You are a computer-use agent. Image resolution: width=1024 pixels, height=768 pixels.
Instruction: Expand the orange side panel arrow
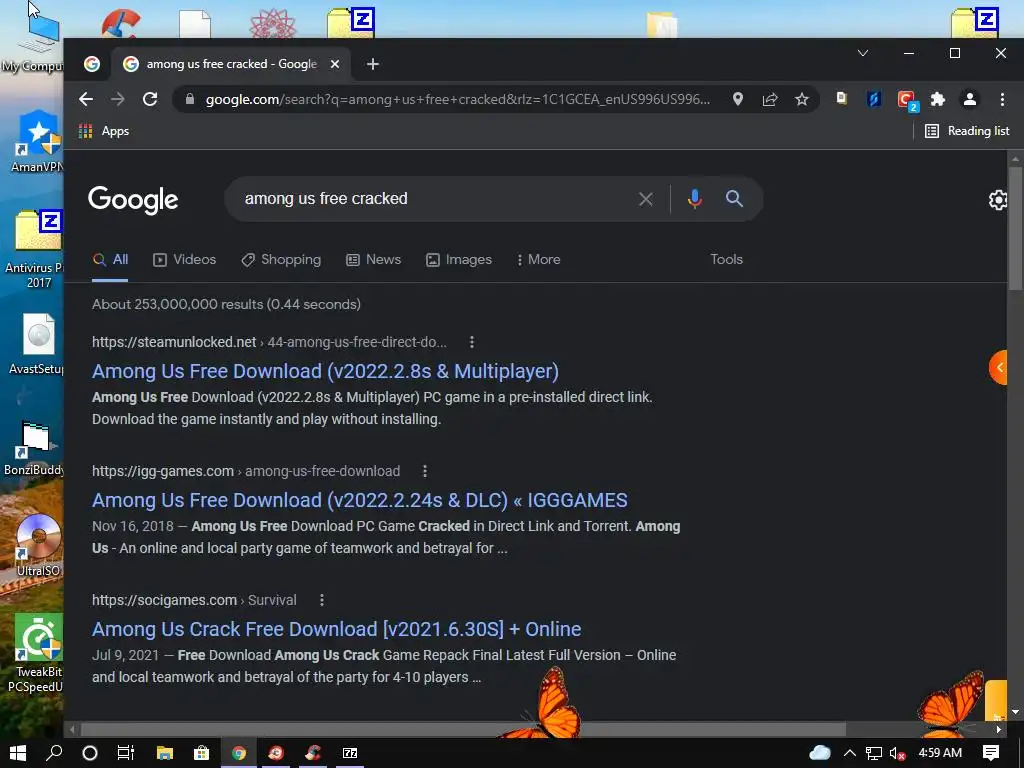(x=999, y=368)
